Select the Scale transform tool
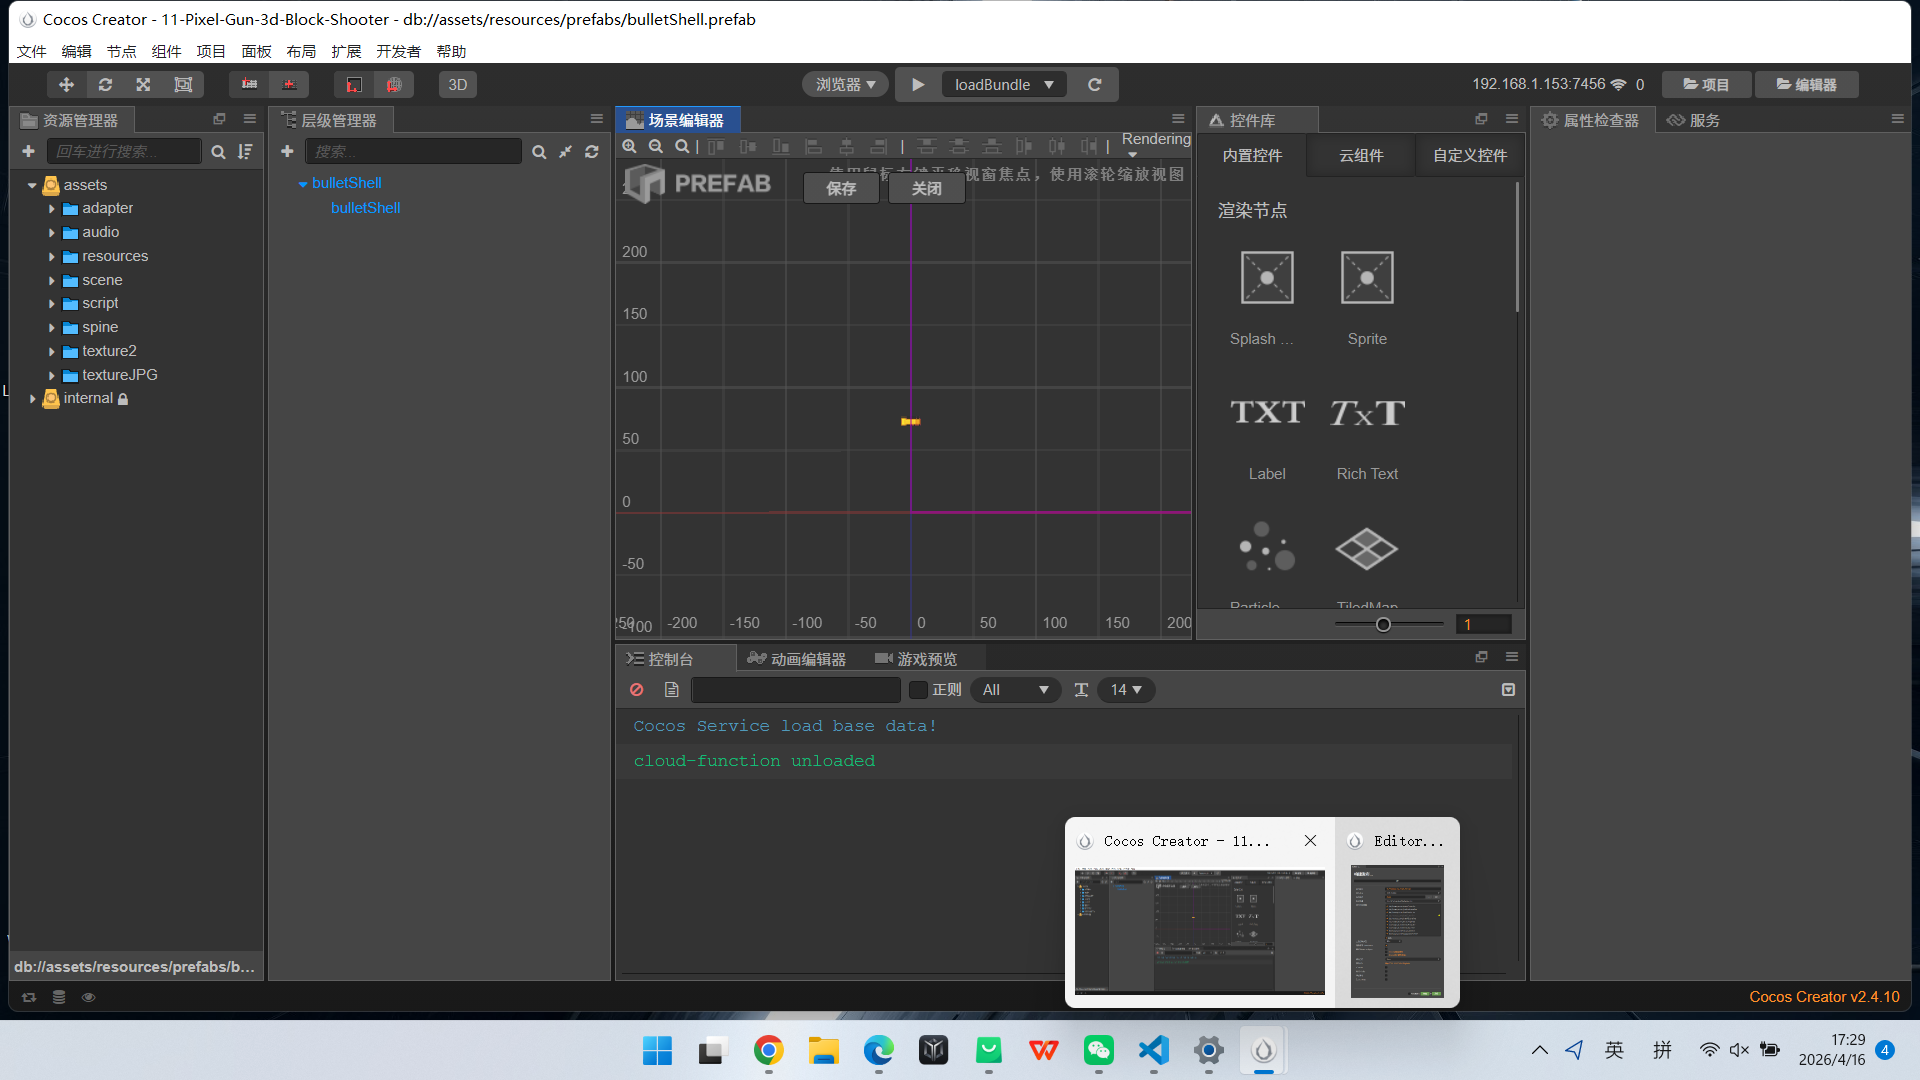The width and height of the screenshot is (1920, 1080). tap(144, 85)
